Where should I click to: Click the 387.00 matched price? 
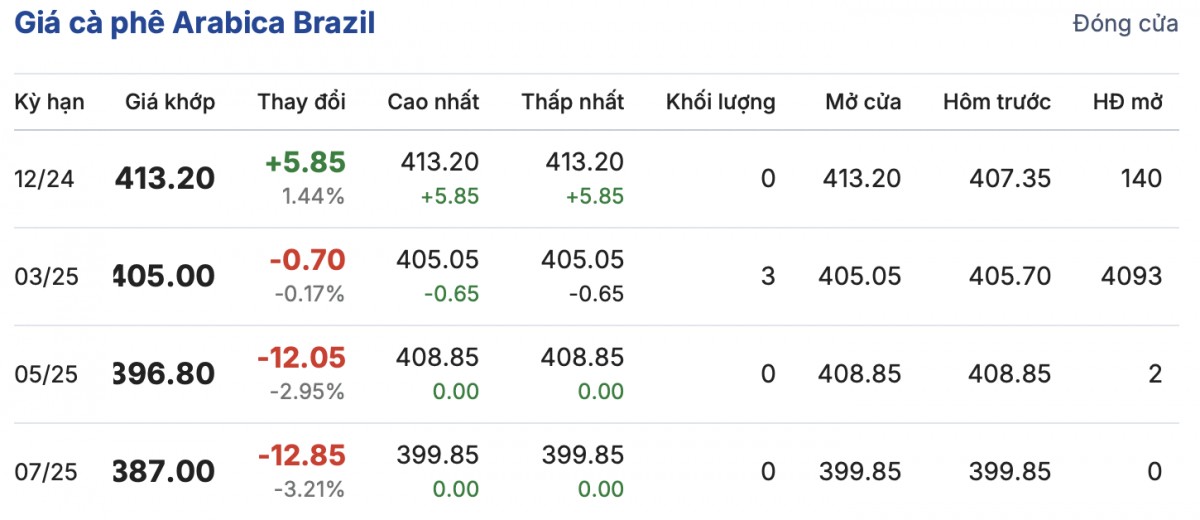click(x=165, y=471)
